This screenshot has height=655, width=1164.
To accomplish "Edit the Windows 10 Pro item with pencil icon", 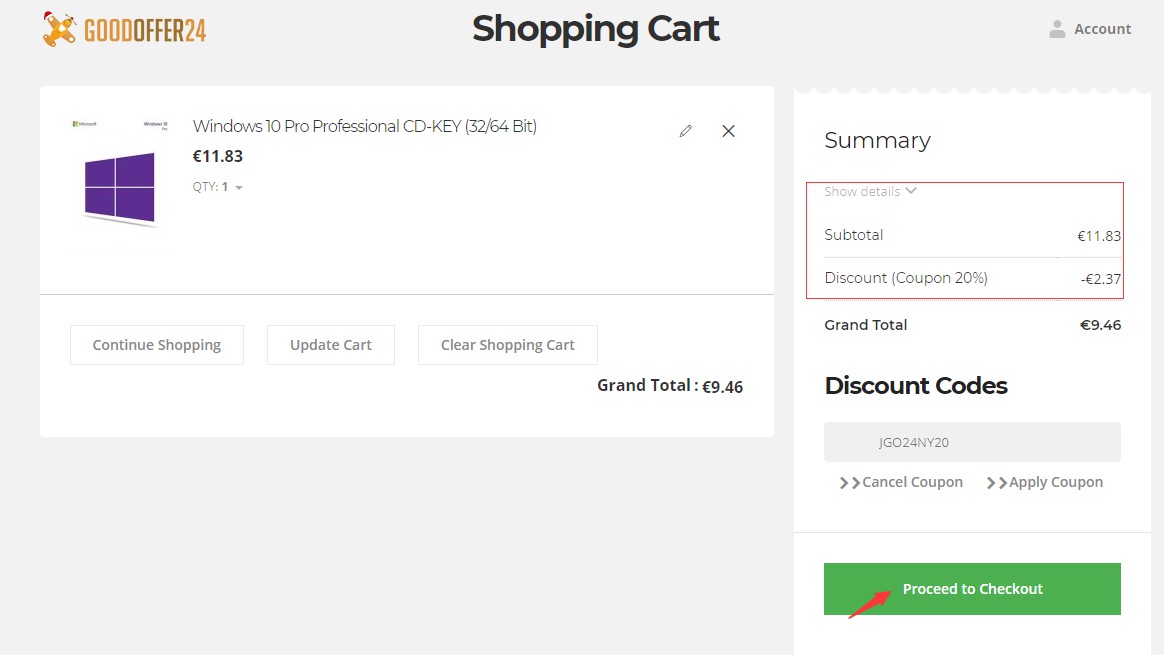I will point(685,131).
